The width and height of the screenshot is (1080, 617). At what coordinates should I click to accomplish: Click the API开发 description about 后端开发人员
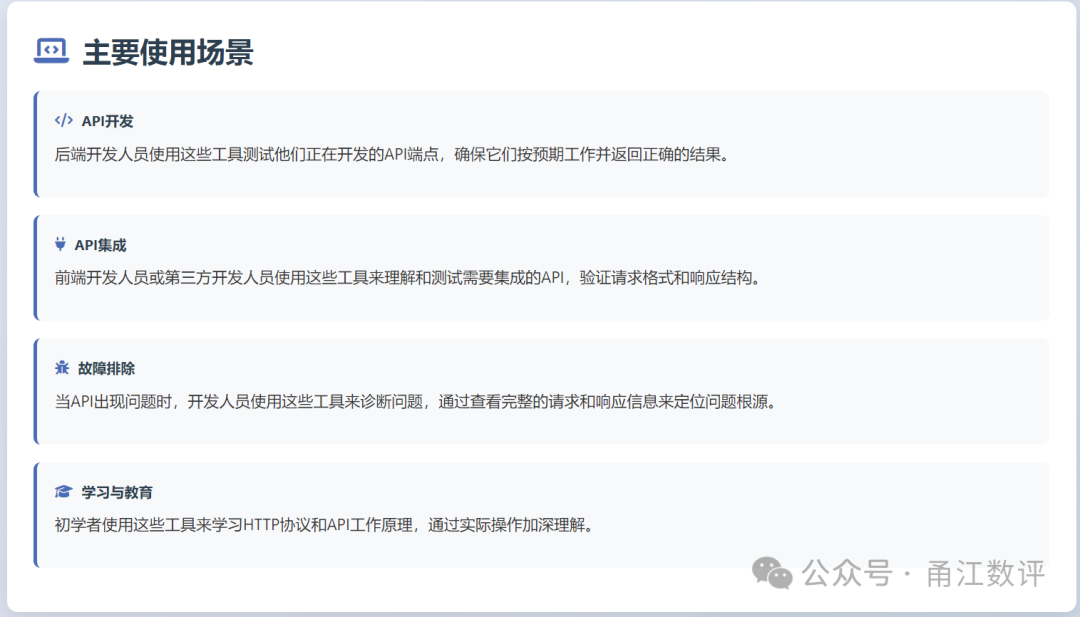click(x=391, y=154)
